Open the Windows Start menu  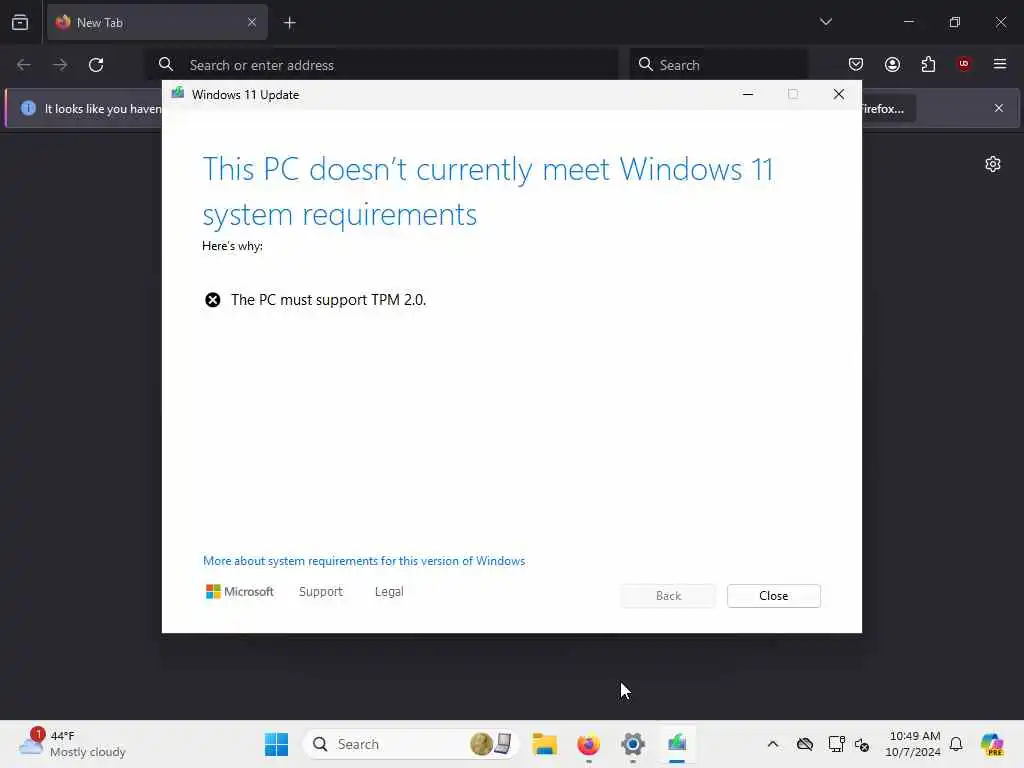tap(276, 744)
